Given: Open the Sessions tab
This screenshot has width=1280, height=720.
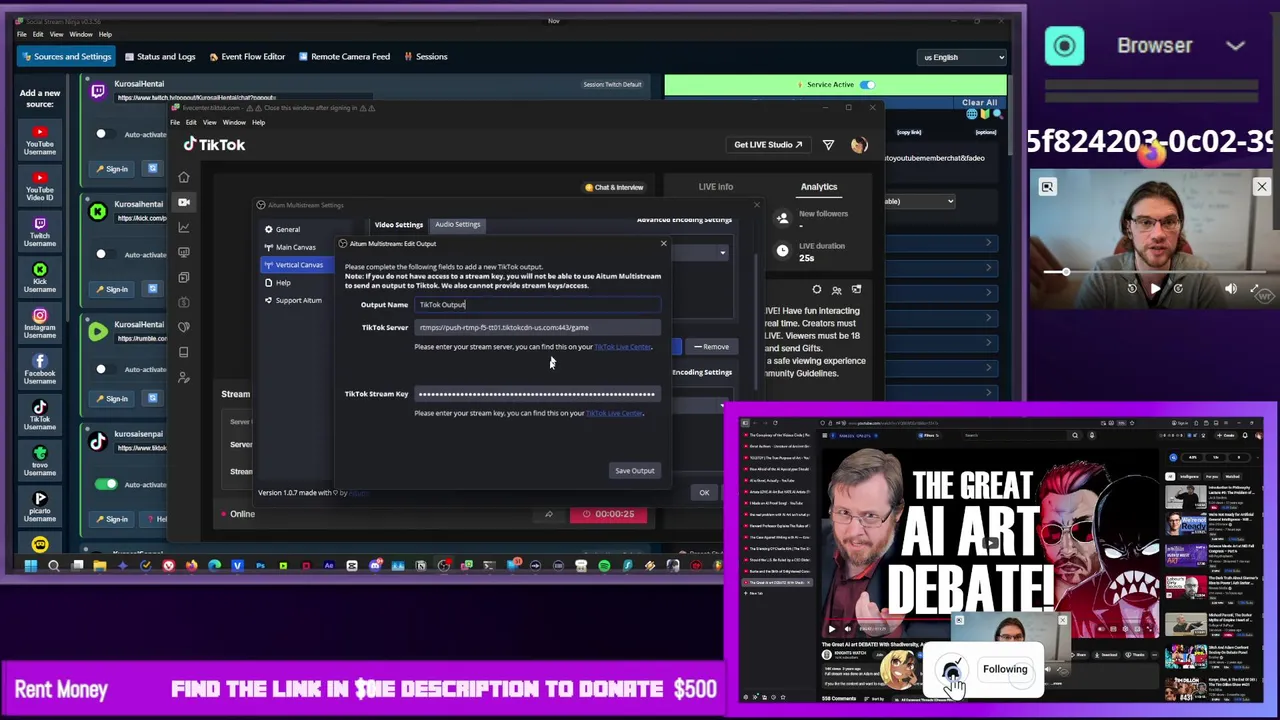Looking at the screenshot, I should coord(426,57).
